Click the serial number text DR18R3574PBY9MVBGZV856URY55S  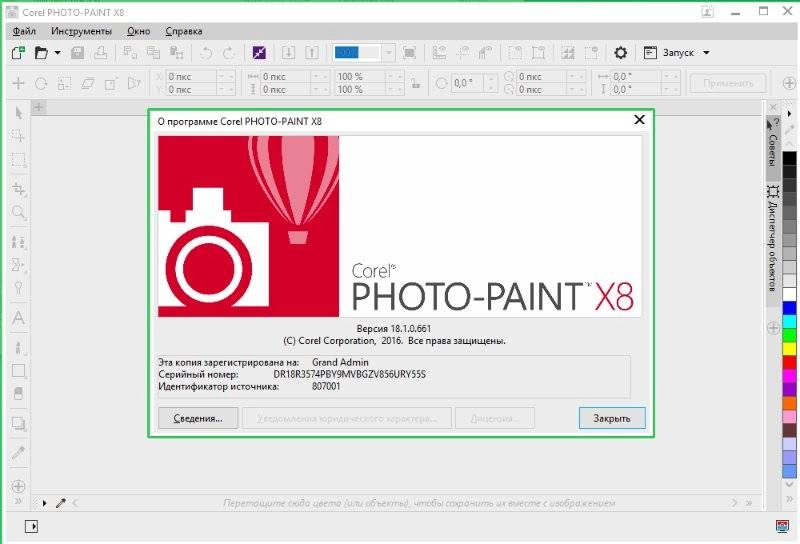(x=349, y=374)
